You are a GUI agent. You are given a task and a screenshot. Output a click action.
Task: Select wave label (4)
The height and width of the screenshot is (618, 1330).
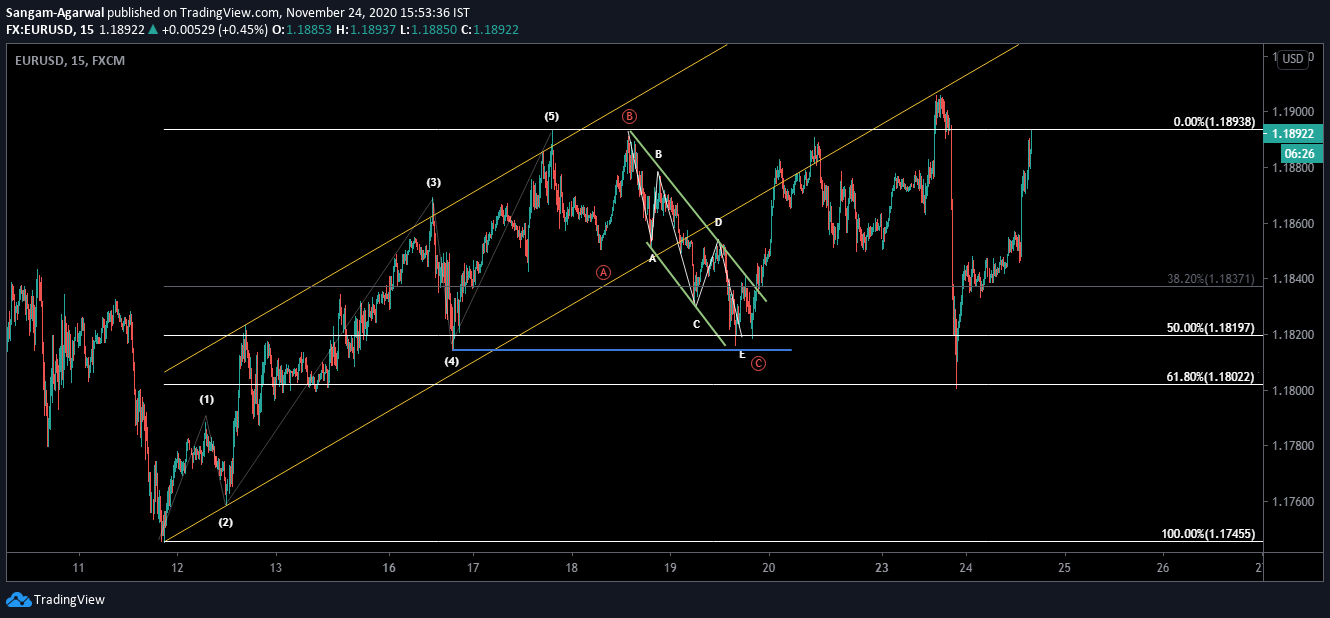click(x=452, y=361)
